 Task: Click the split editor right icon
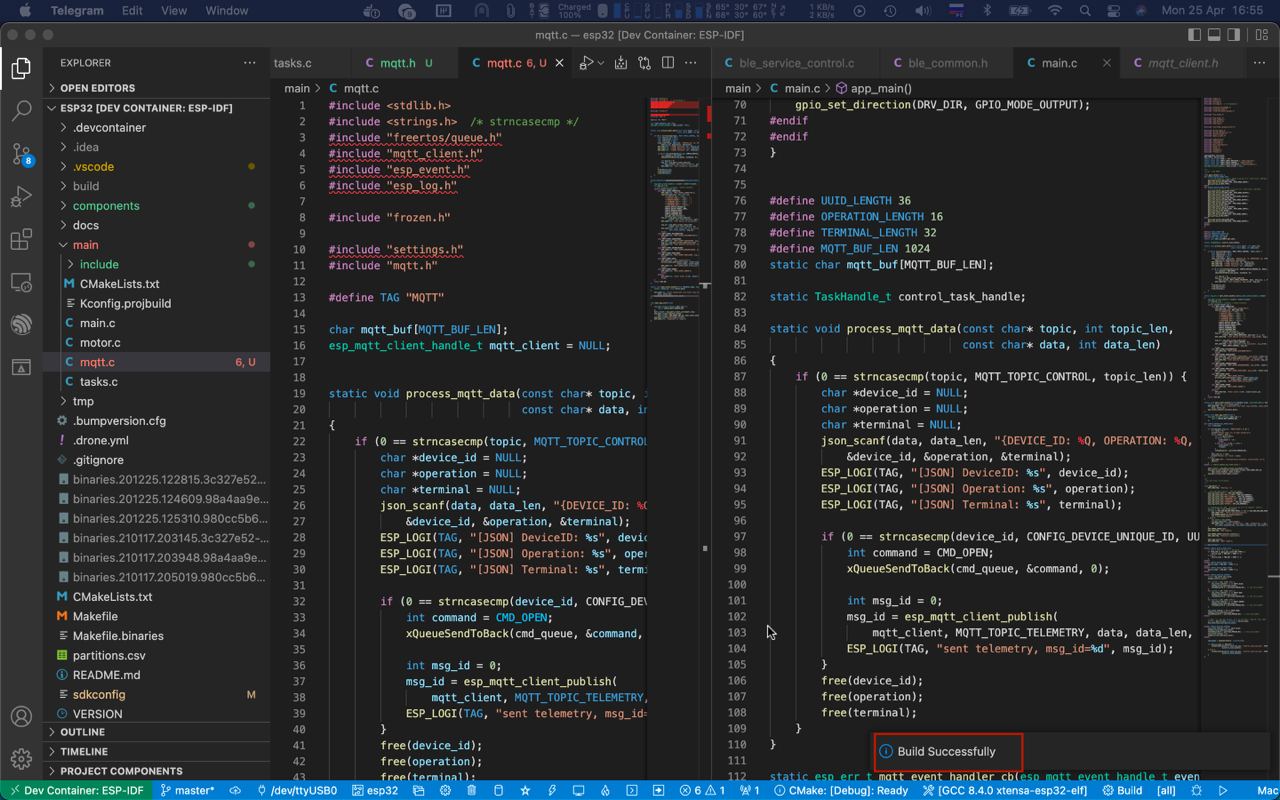(x=668, y=63)
